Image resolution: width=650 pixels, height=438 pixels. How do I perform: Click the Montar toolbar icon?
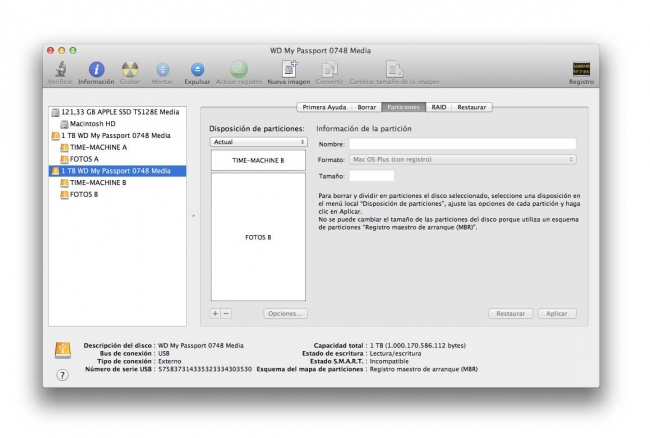(162, 69)
